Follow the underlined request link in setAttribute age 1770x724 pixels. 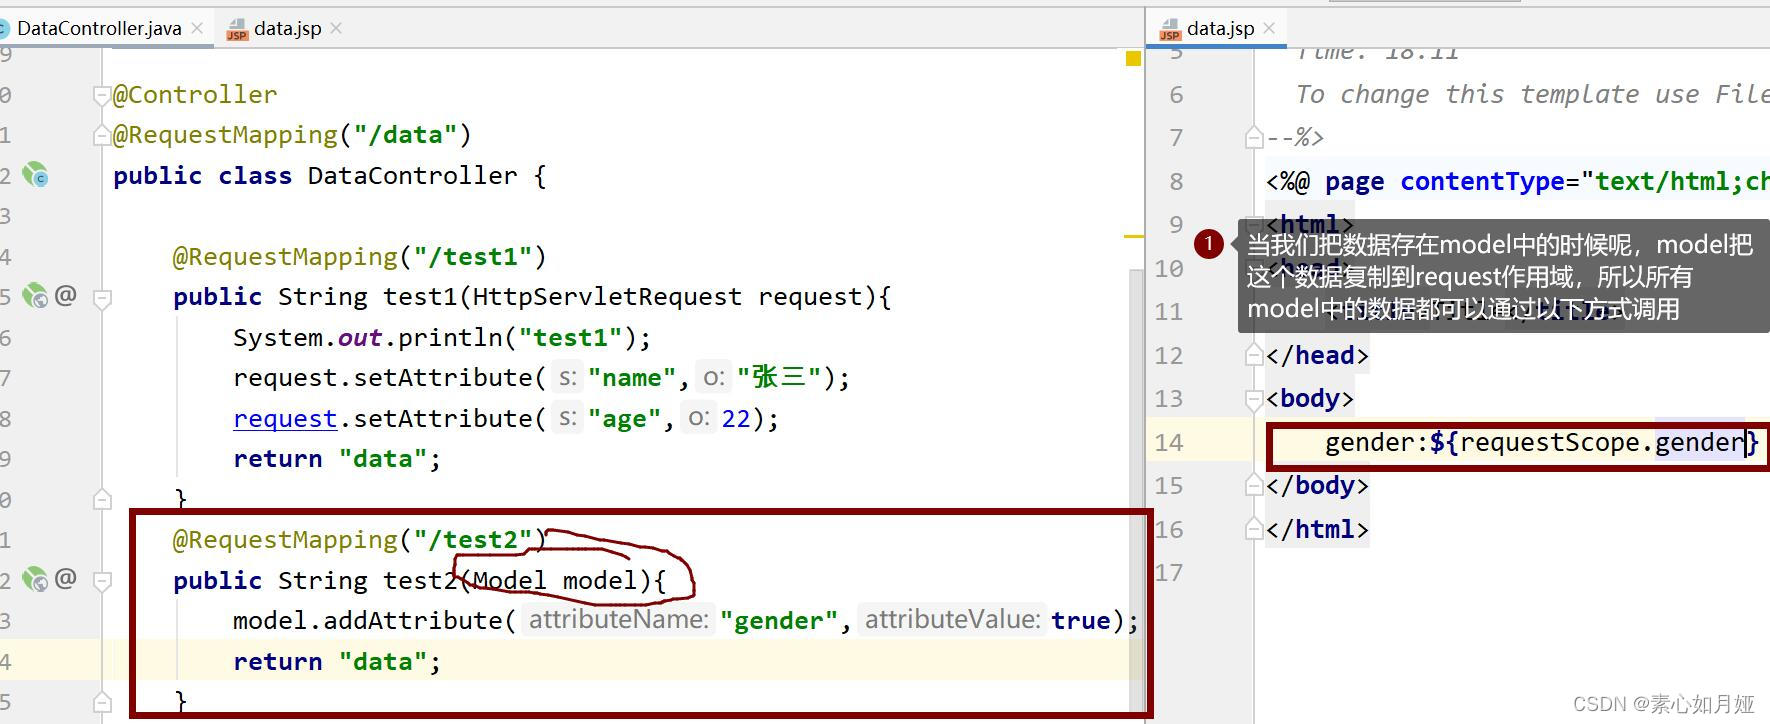point(285,418)
